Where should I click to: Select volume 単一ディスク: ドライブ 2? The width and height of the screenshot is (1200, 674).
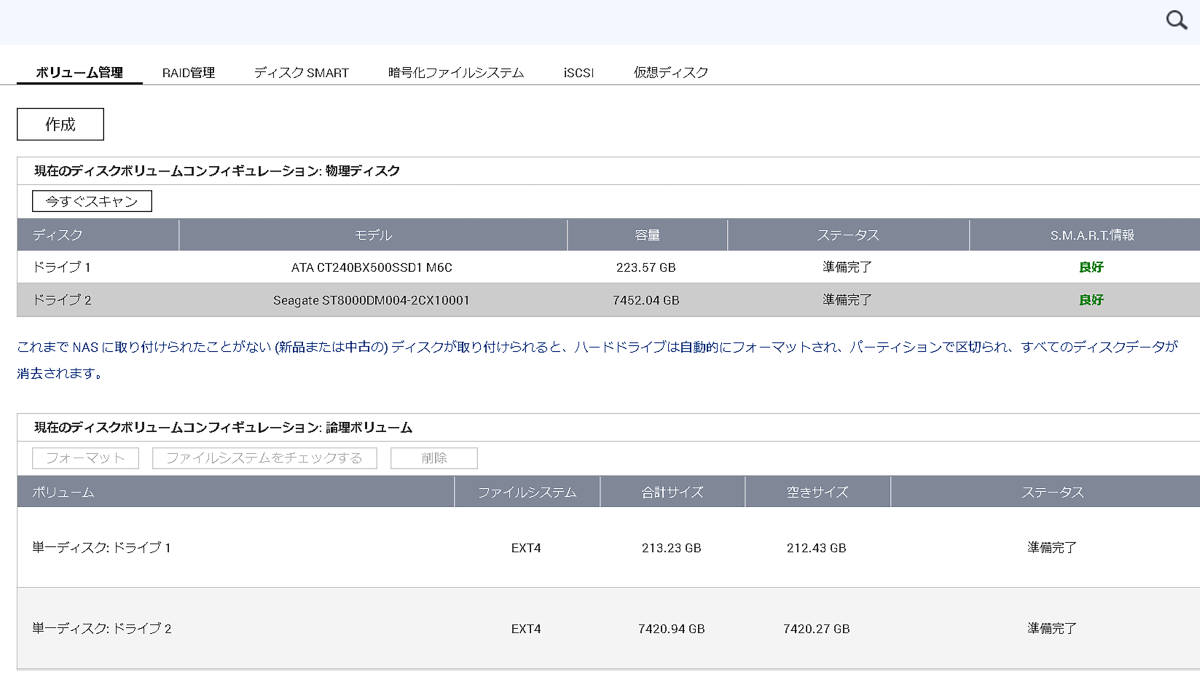point(101,628)
